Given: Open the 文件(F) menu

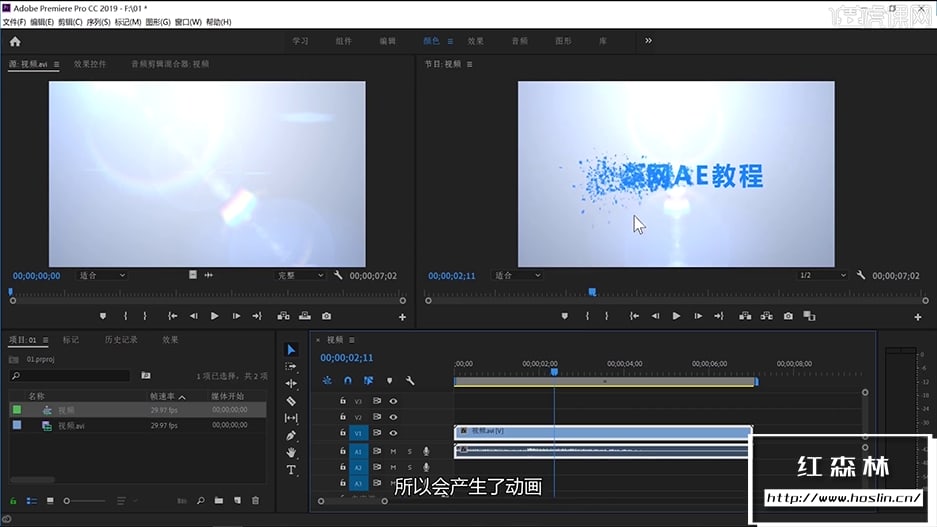Looking at the screenshot, I should 14,22.
